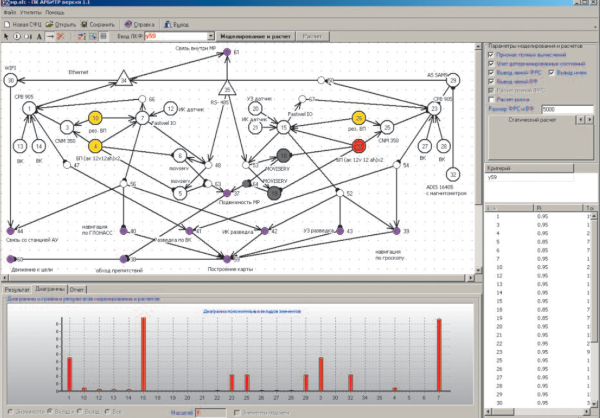This screenshot has width=600, height=418.
Task: Select the arrow pointer tool
Action: [6, 36]
